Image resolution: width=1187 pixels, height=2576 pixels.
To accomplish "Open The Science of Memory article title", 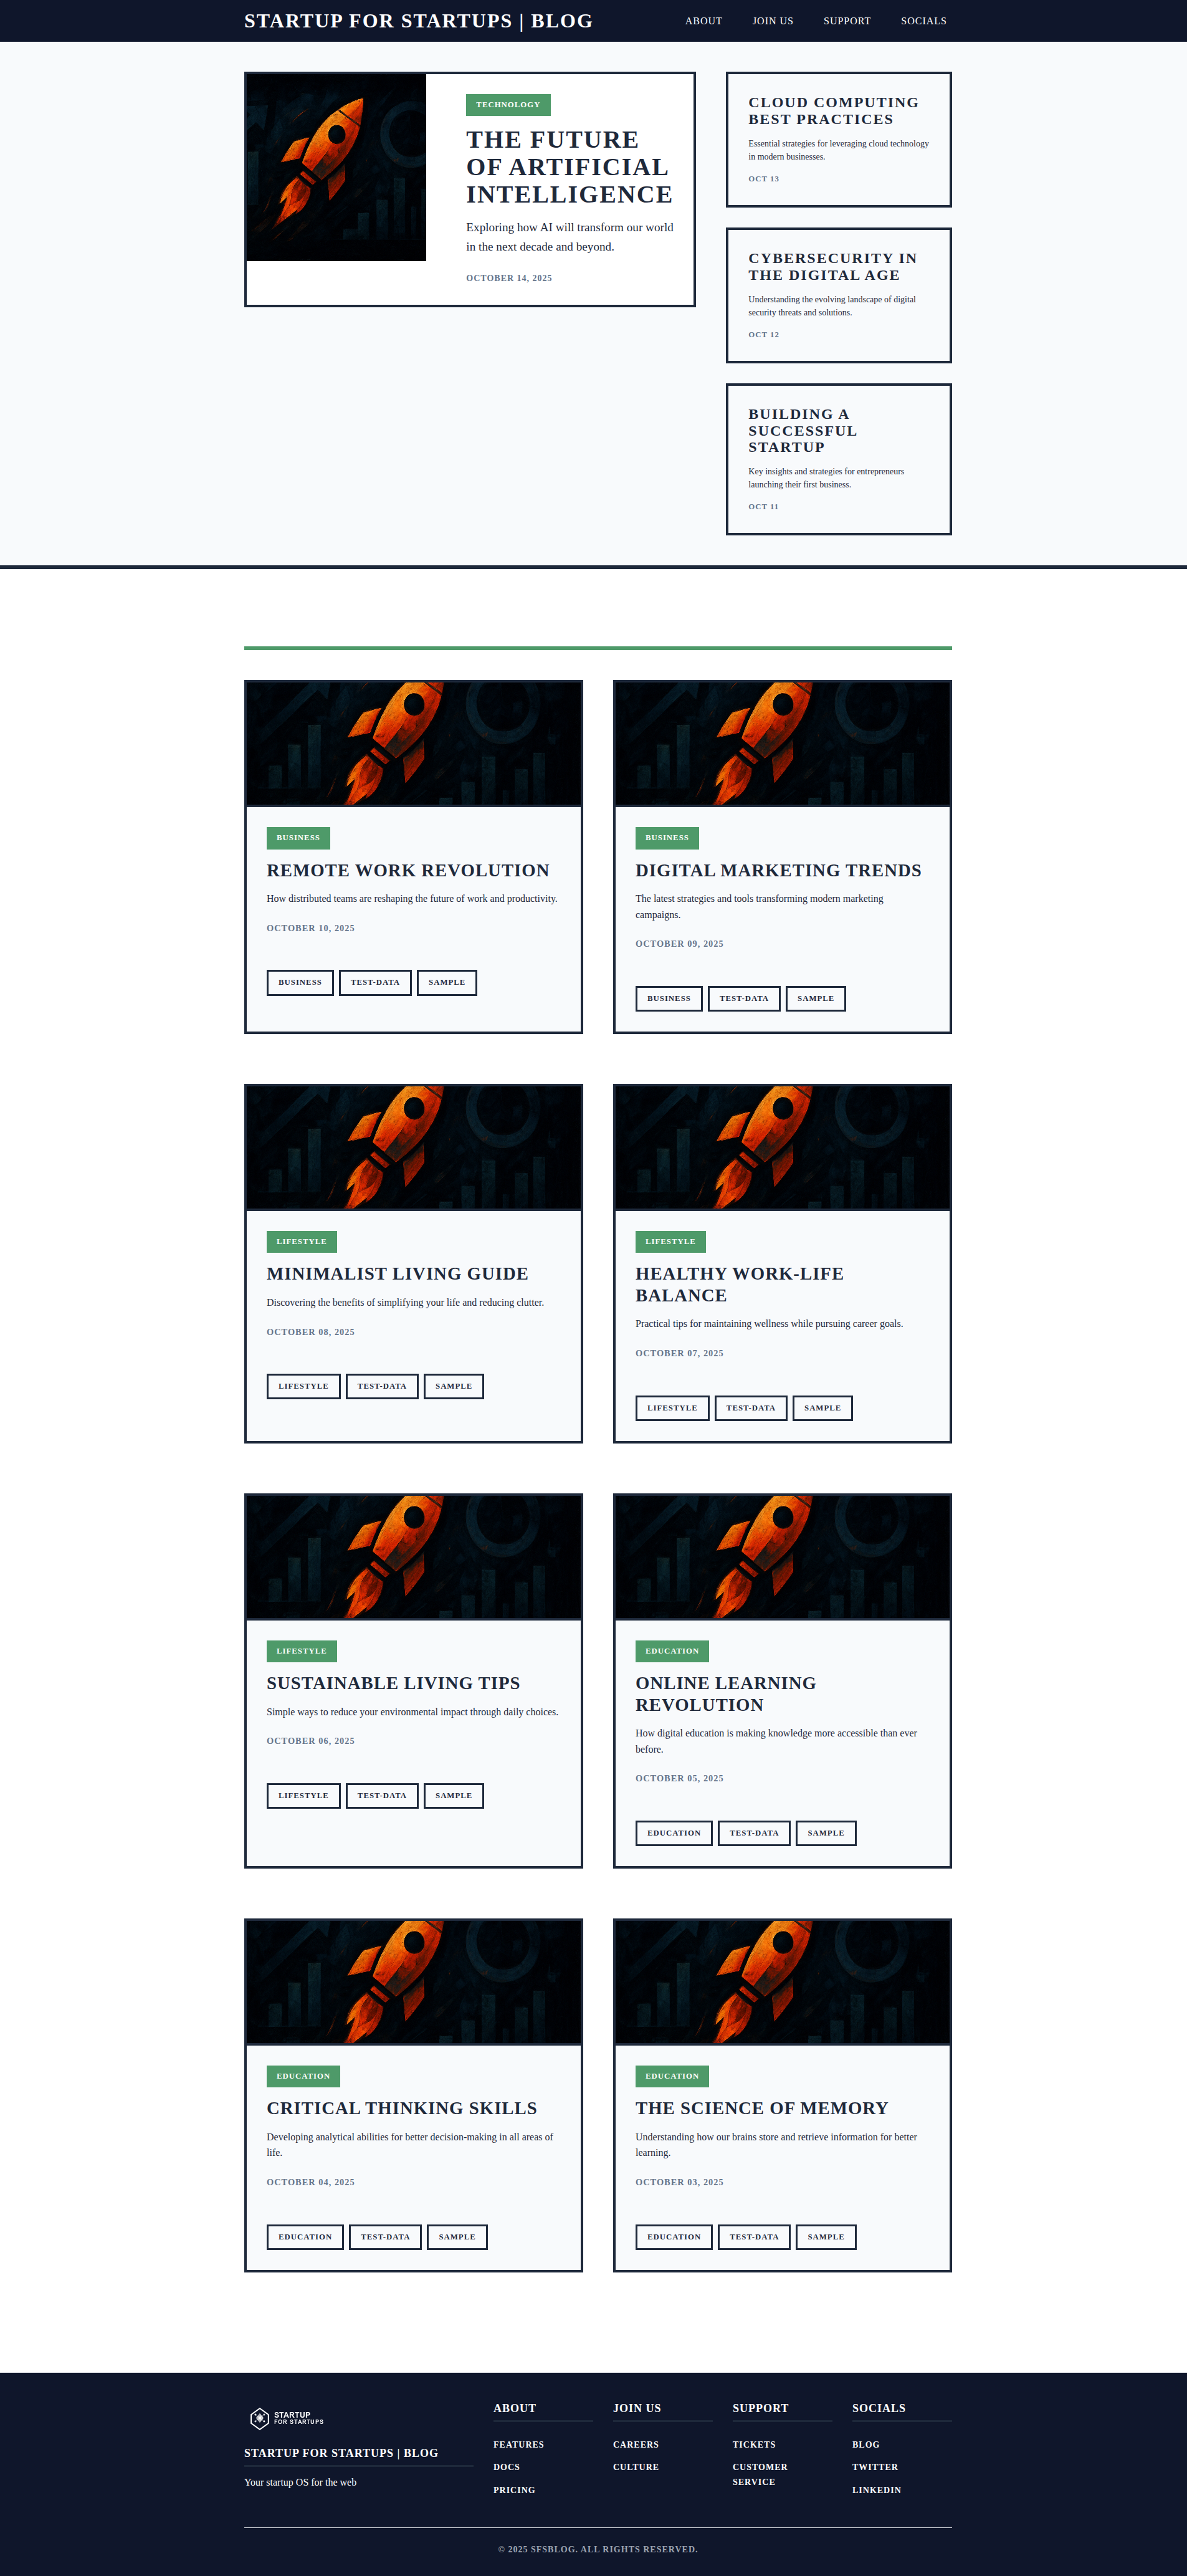I will [761, 2108].
